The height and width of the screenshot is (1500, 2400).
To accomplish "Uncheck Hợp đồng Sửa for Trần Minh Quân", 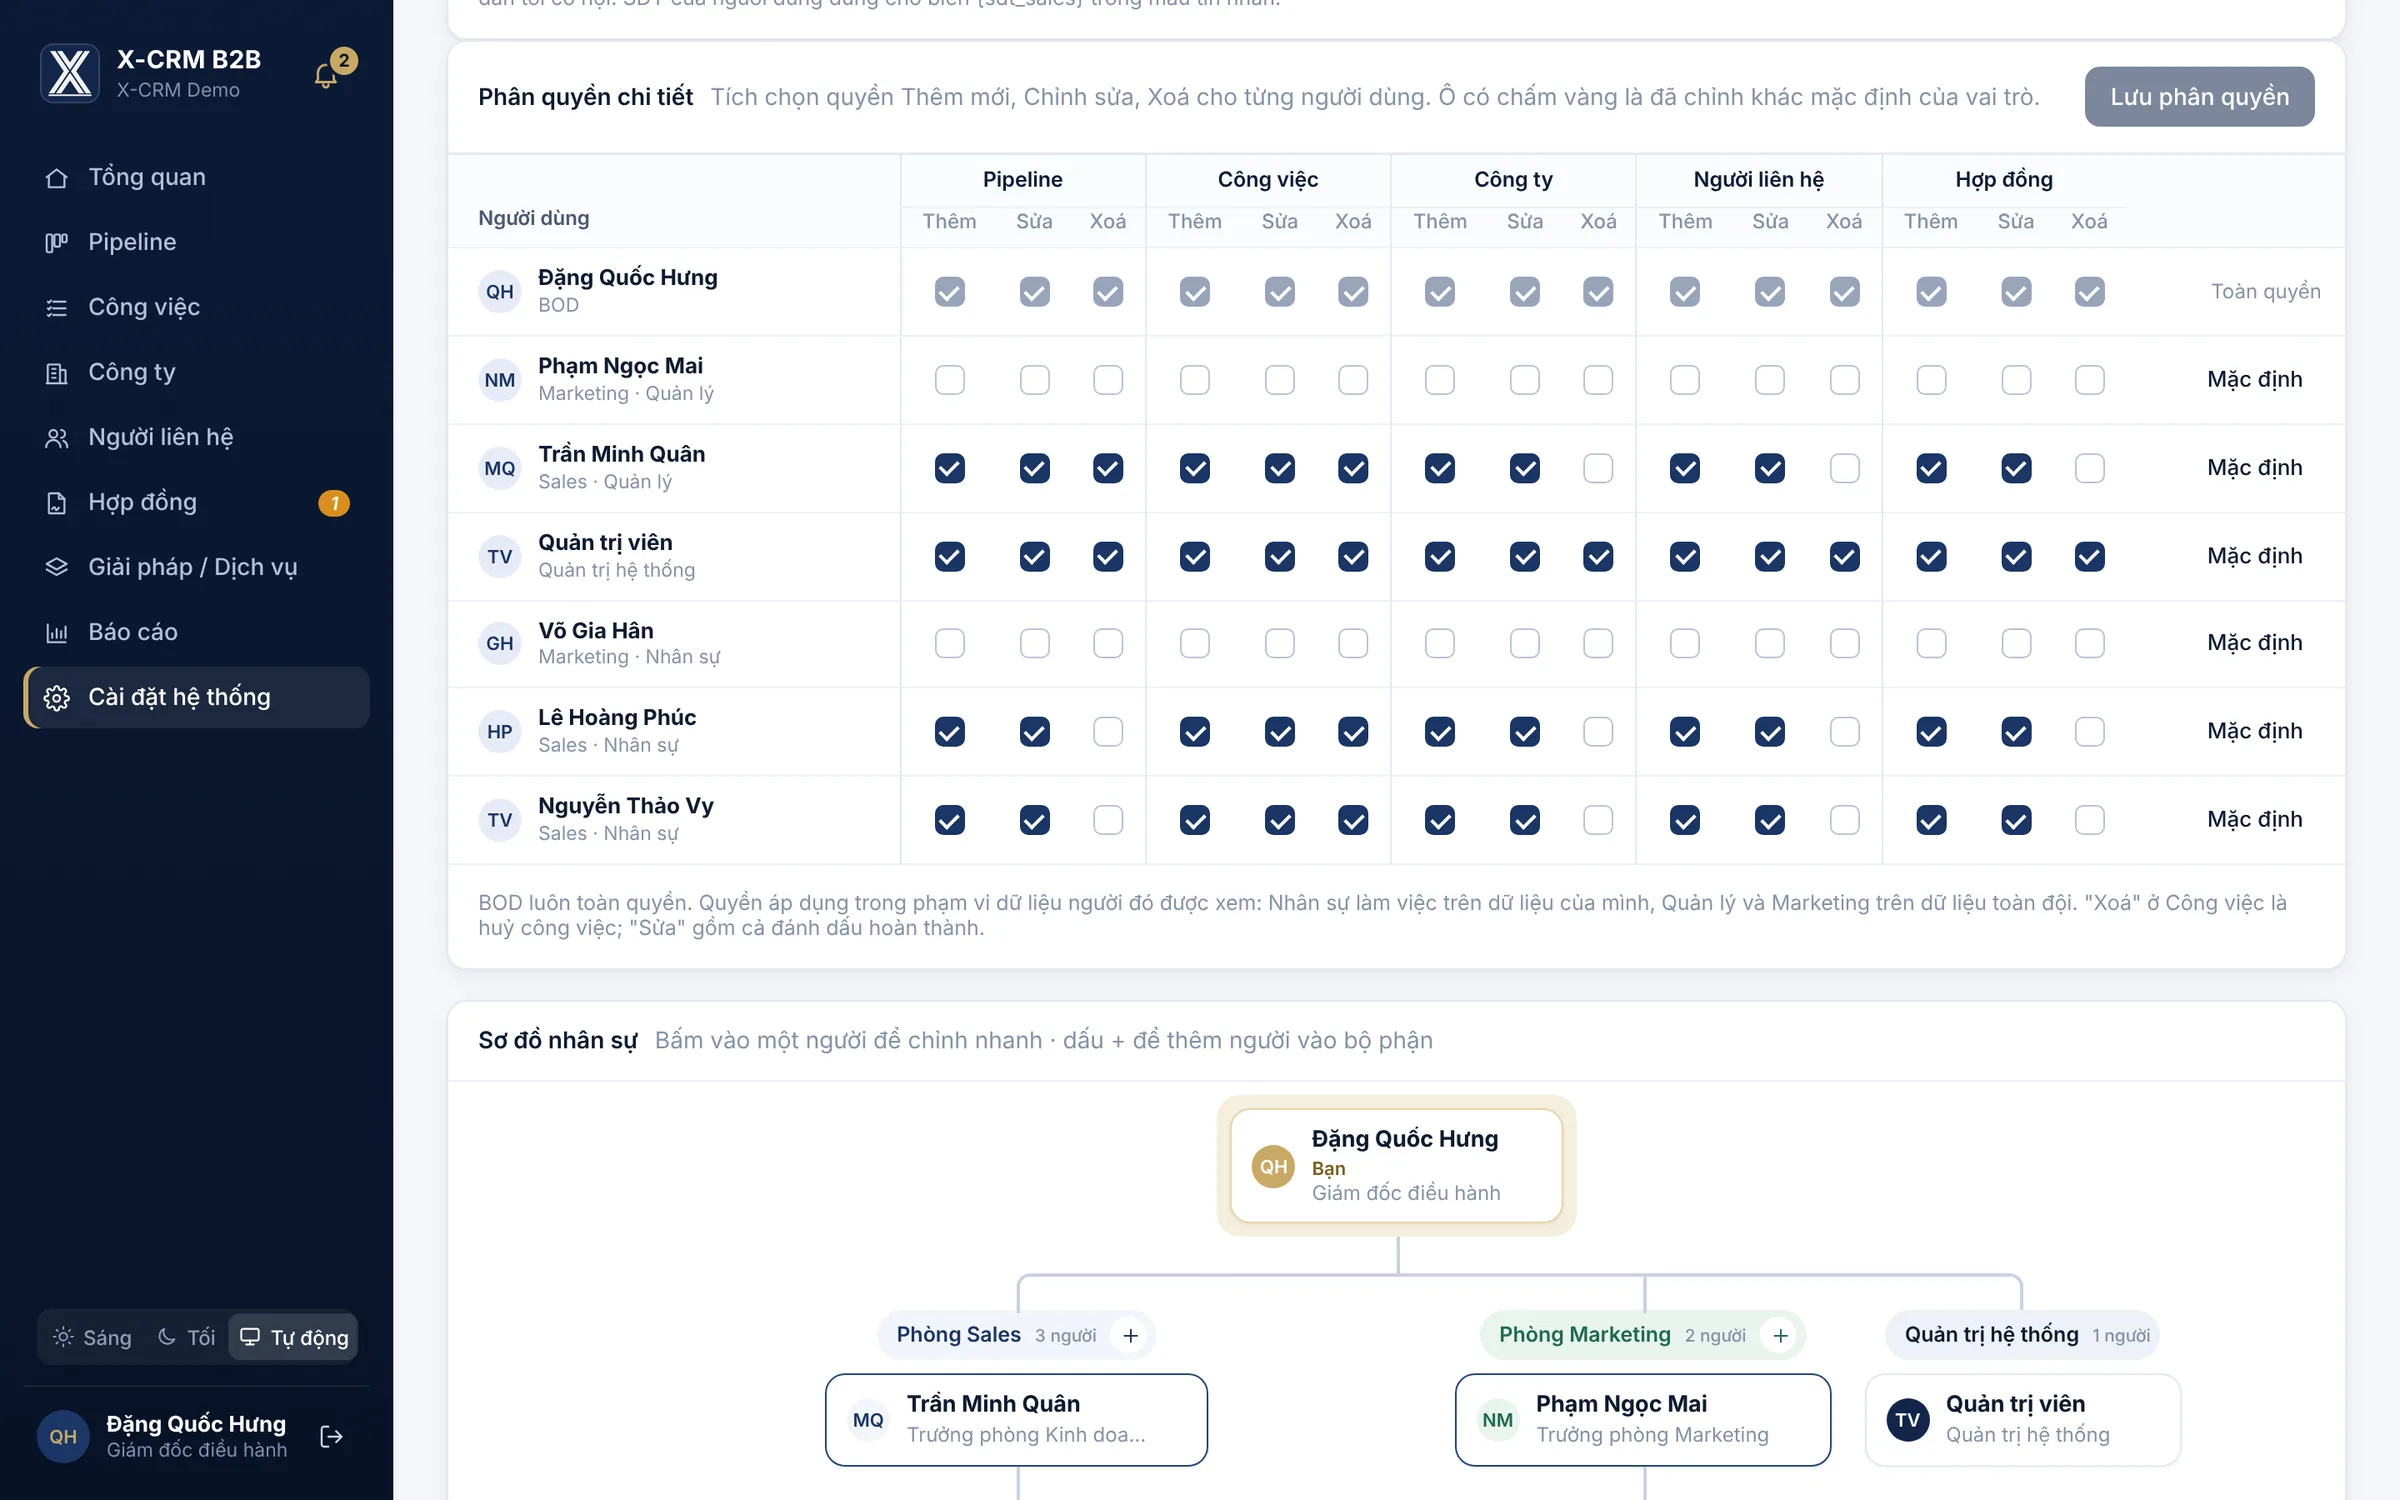I will pyautogui.click(x=2016, y=468).
